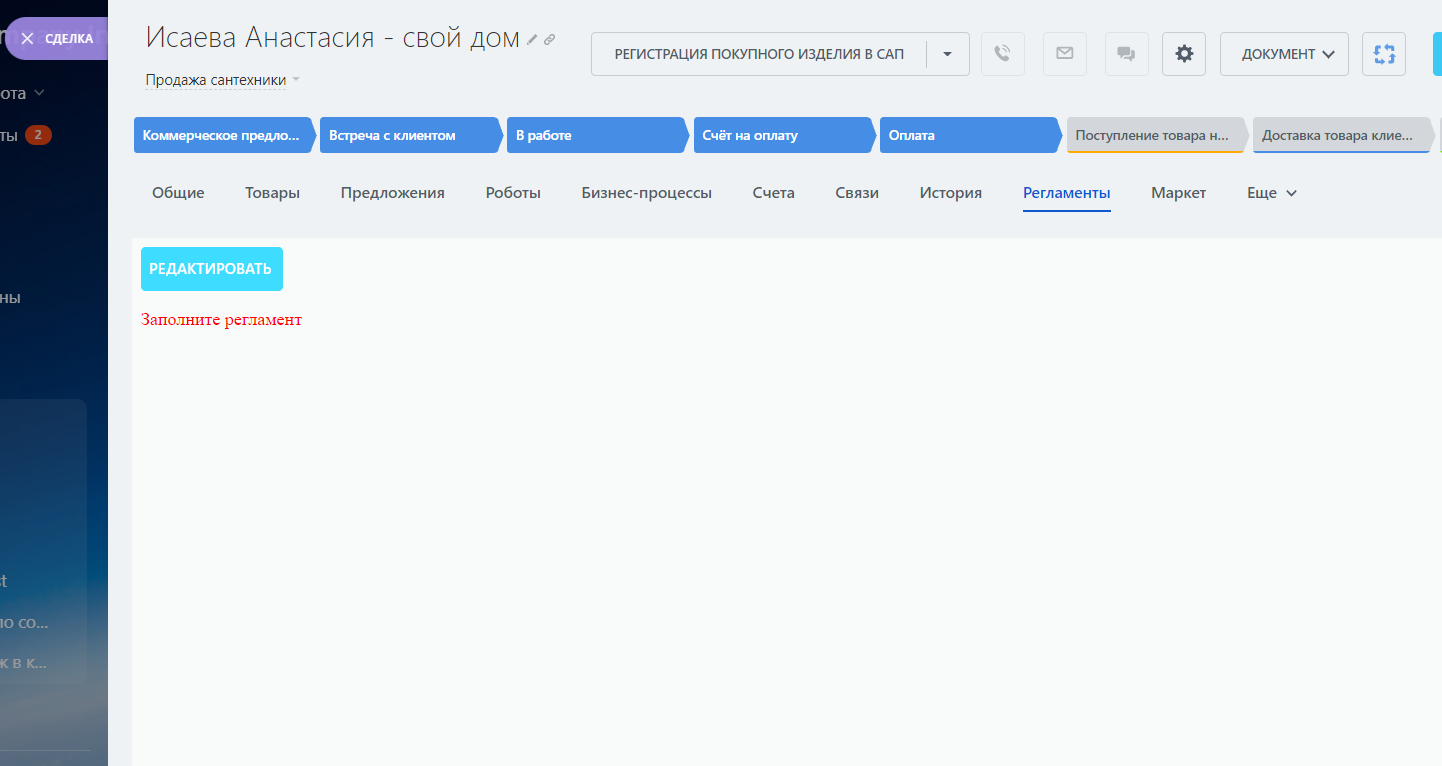Click the pencil icon to edit deal title
Screen dimensions: 1442x766
point(532,40)
